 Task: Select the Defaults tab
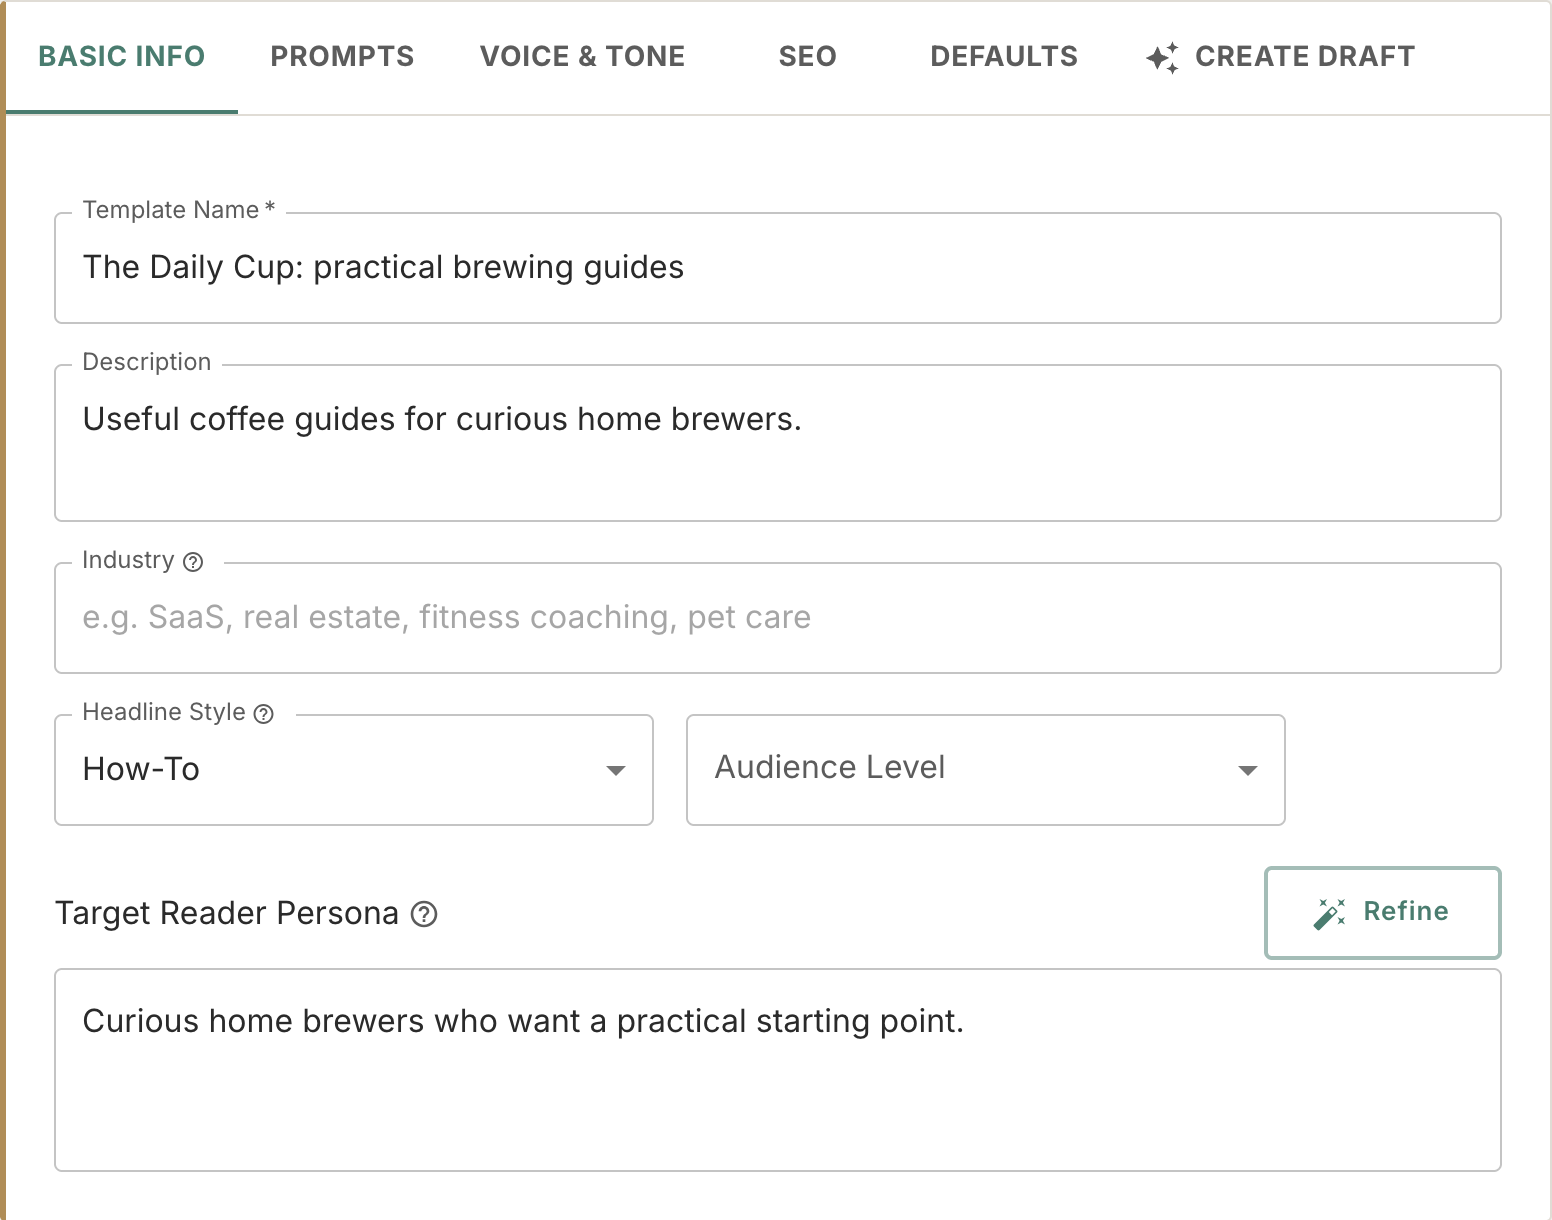[1004, 57]
